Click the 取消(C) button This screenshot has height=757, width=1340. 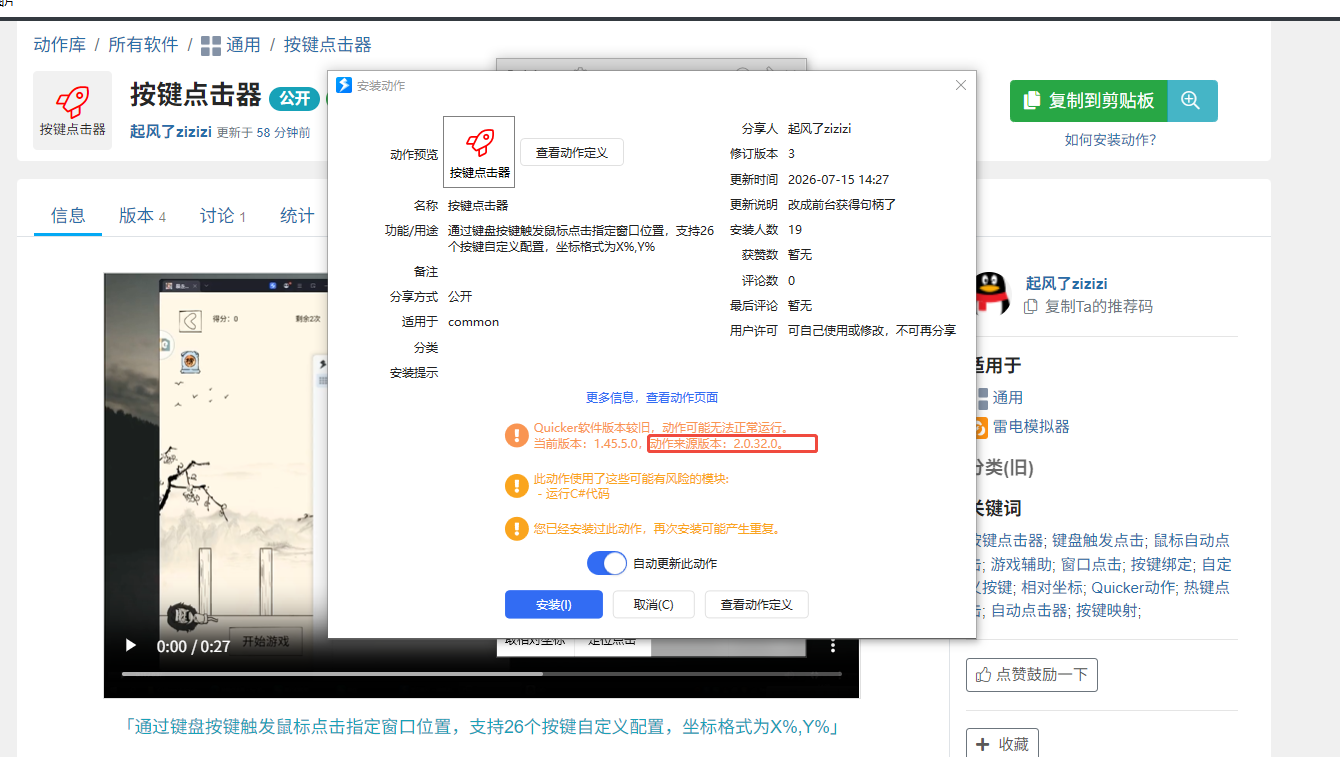pos(654,605)
